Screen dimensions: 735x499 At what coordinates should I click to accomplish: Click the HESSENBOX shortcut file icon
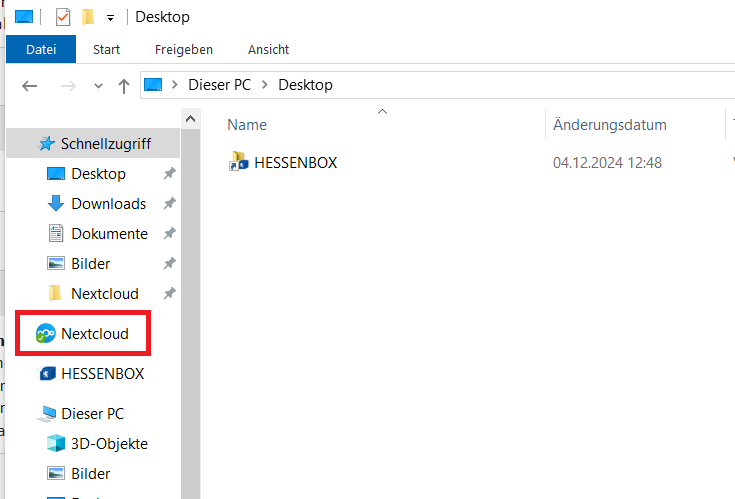239,162
